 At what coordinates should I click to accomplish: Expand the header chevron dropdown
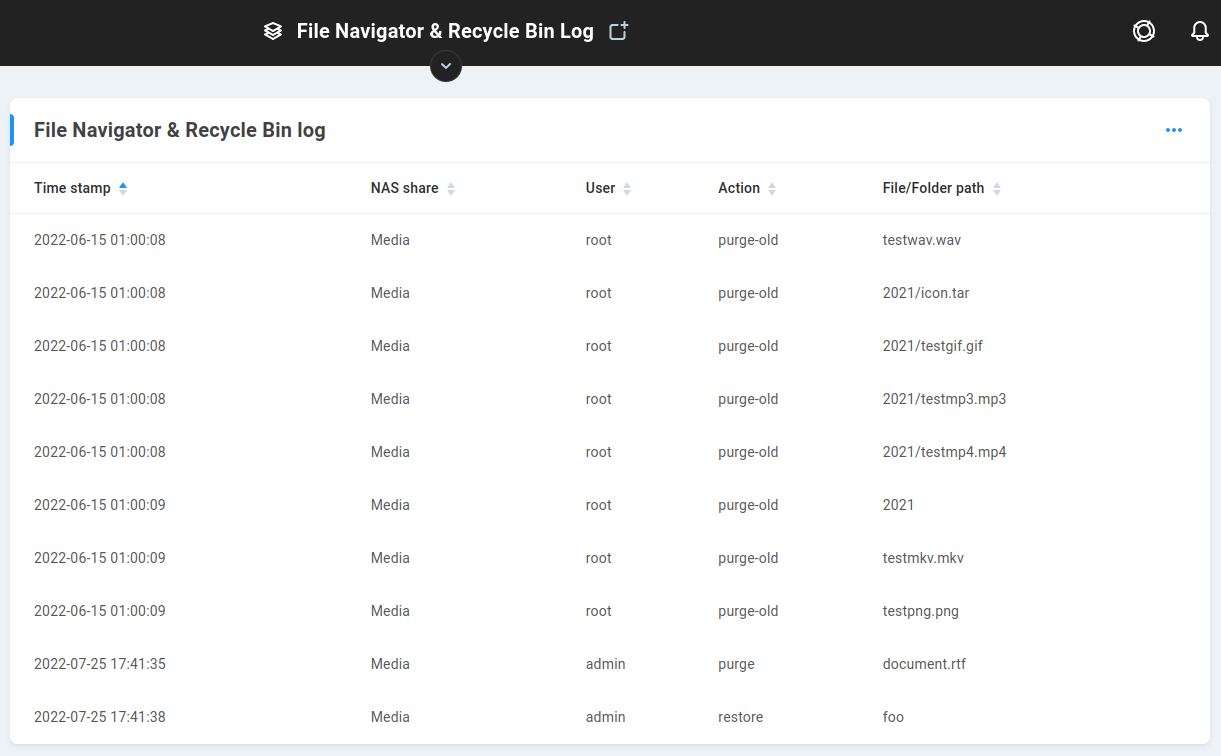pos(446,66)
